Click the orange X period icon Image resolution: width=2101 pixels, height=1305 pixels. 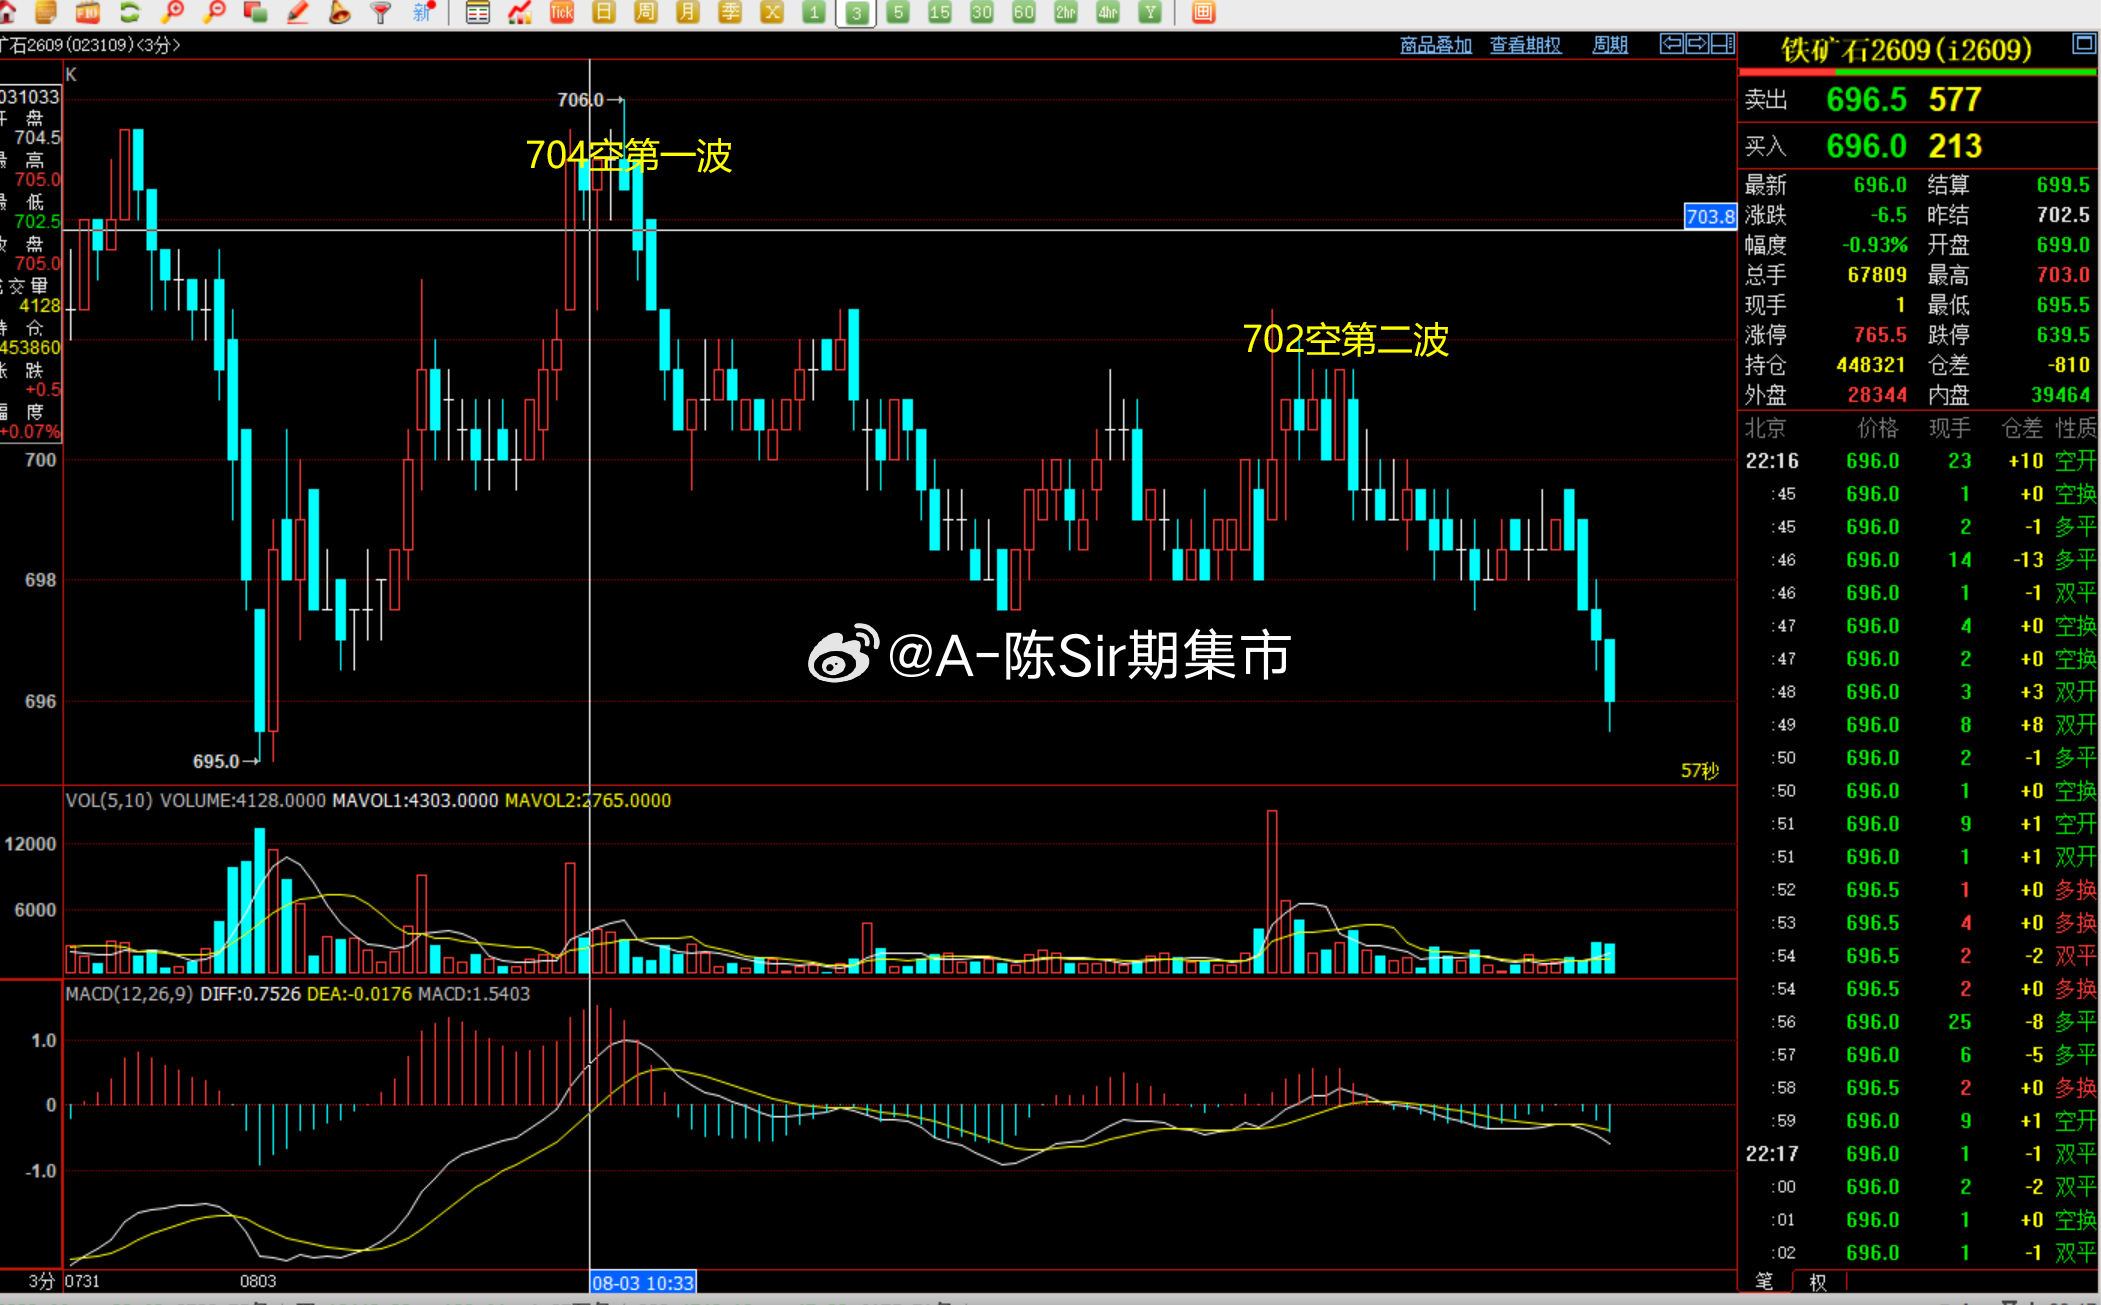(x=772, y=12)
